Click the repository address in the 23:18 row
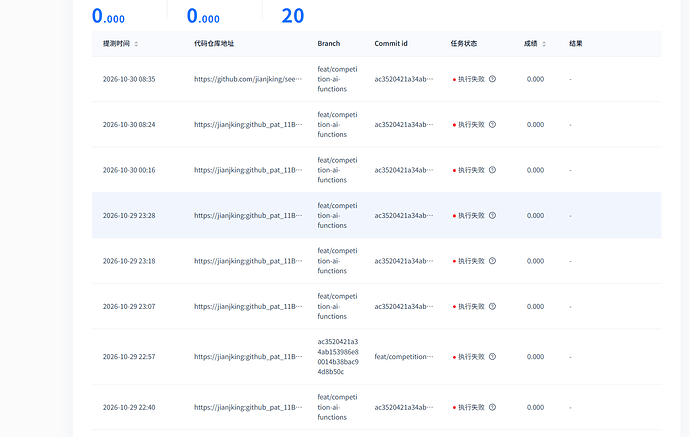The image size is (690, 437). [x=248, y=261]
